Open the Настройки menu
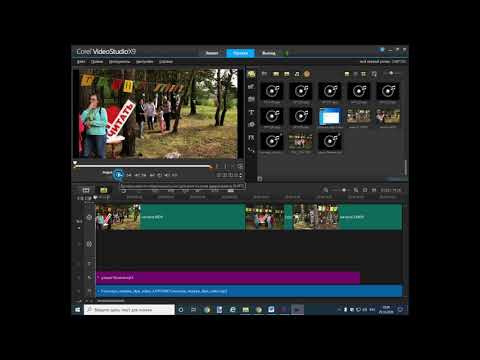The height and width of the screenshot is (360, 480). pyautogui.click(x=144, y=62)
